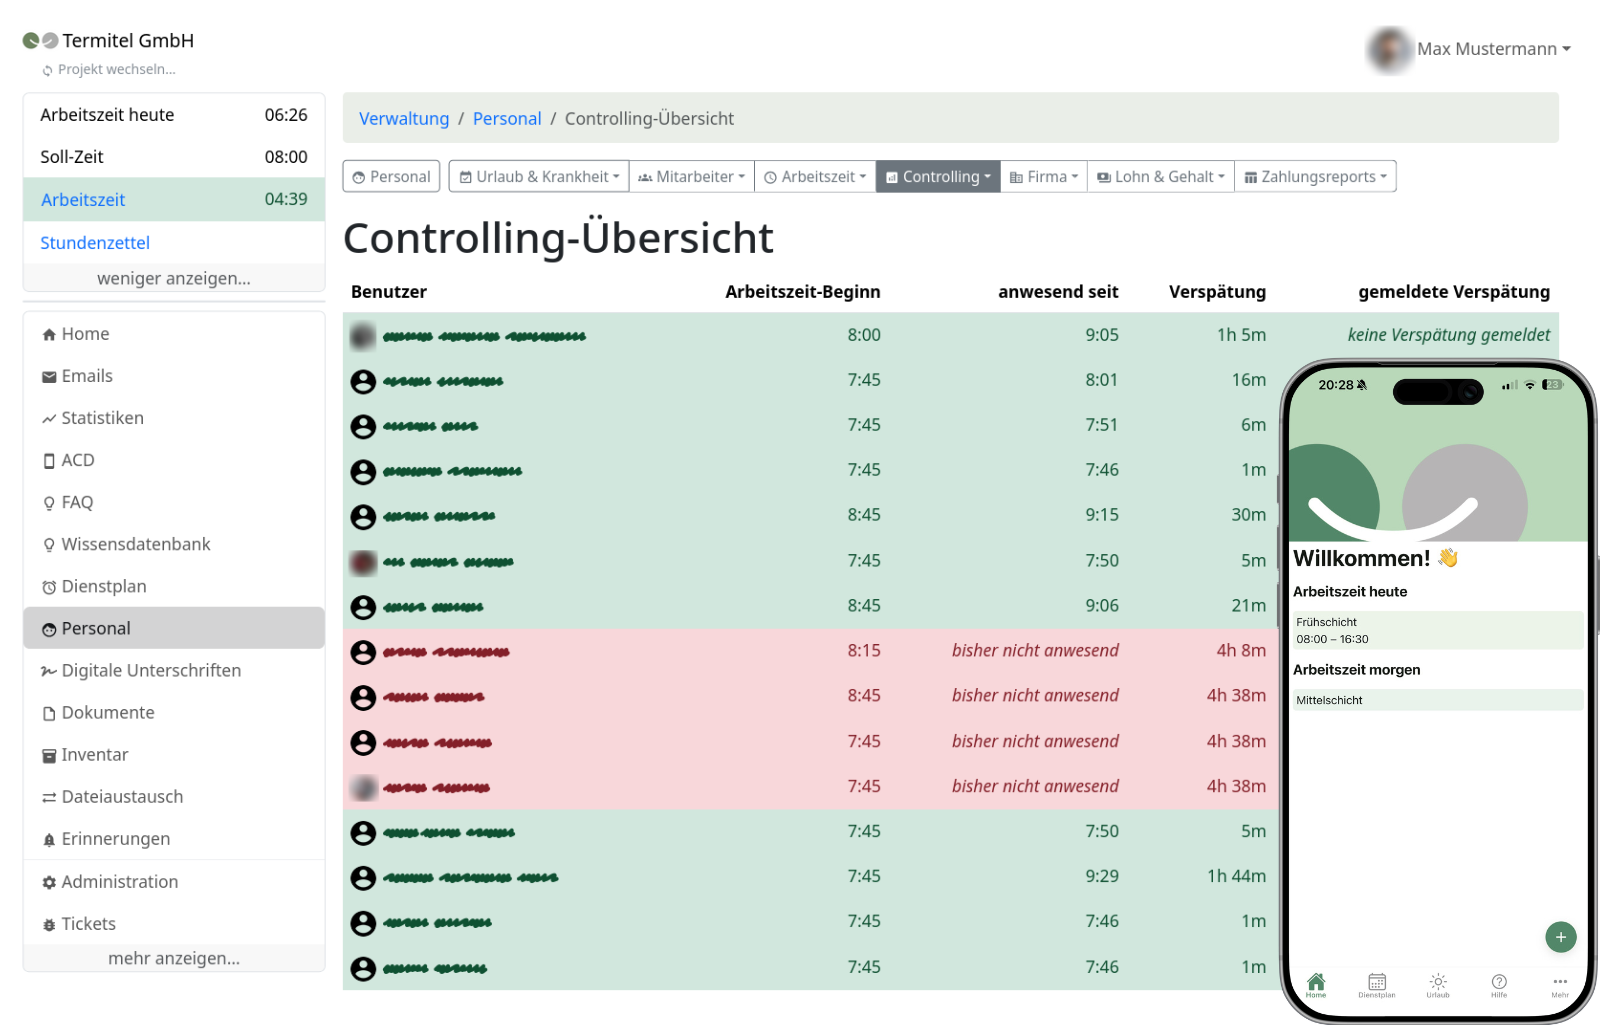Select the Personal toolbar tab
The height and width of the screenshot is (1025, 1600).
(x=391, y=176)
